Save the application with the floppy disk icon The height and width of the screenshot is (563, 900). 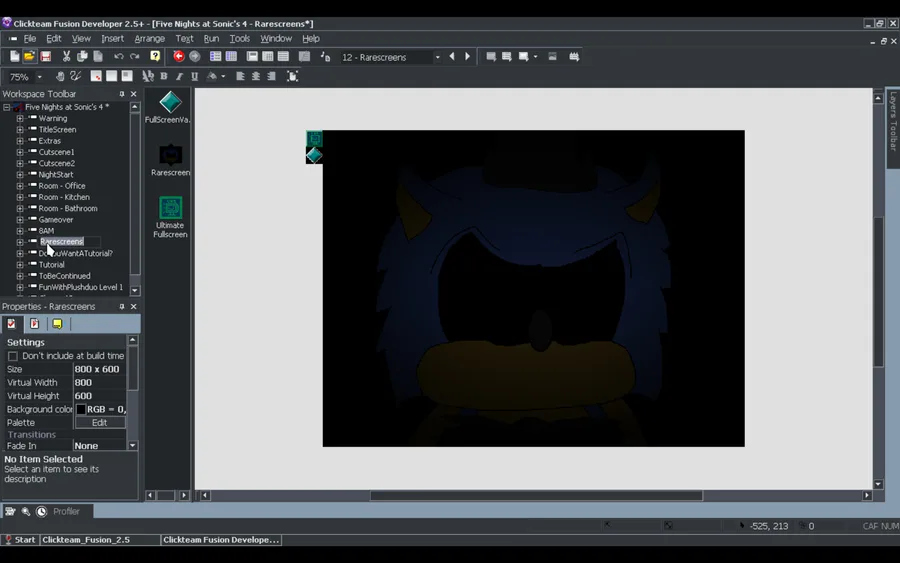pos(45,56)
